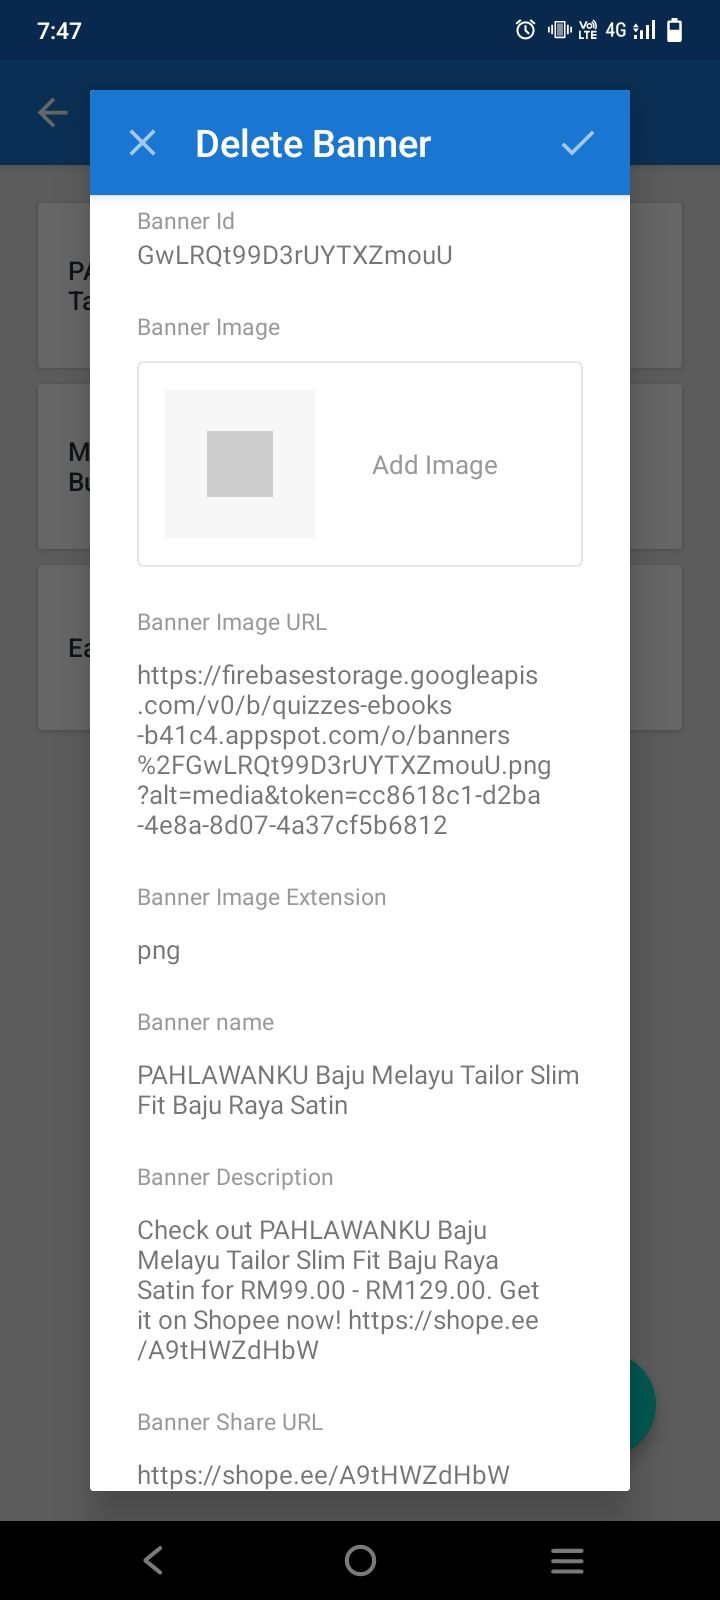This screenshot has width=720, height=1600.
Task: Tap the grey image placeholder thumbnail
Action: click(240, 464)
